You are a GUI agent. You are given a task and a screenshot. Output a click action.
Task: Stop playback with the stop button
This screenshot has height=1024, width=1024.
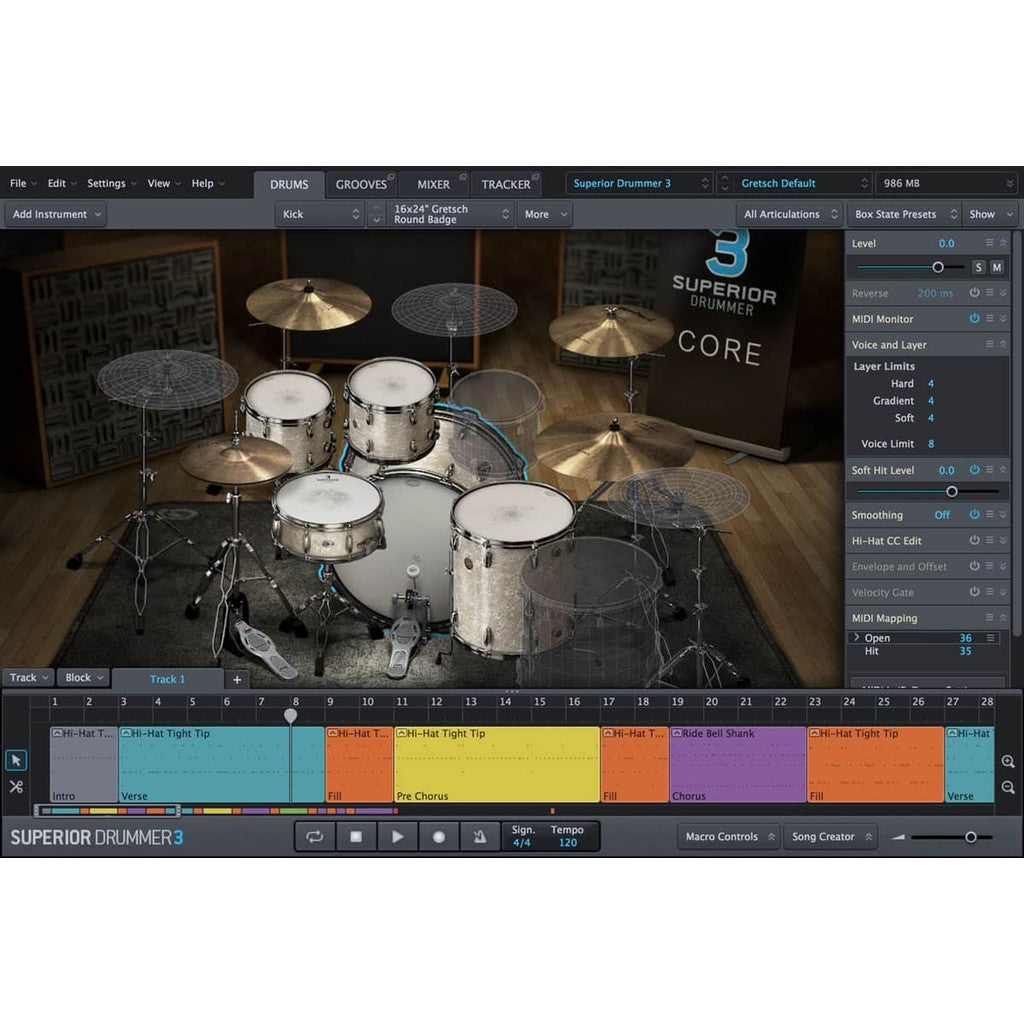356,837
